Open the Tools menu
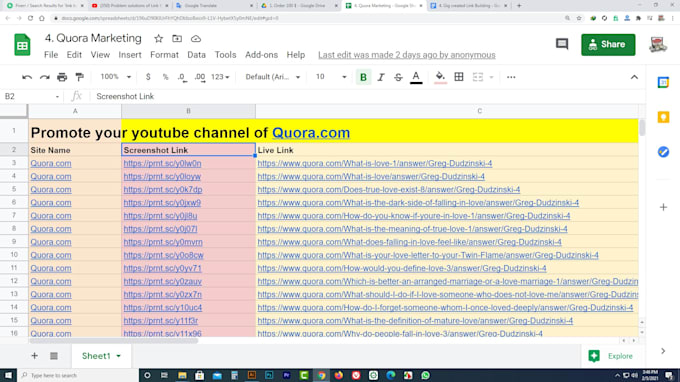Screen dimensions: 680x382 pyautogui.click(x=226, y=55)
